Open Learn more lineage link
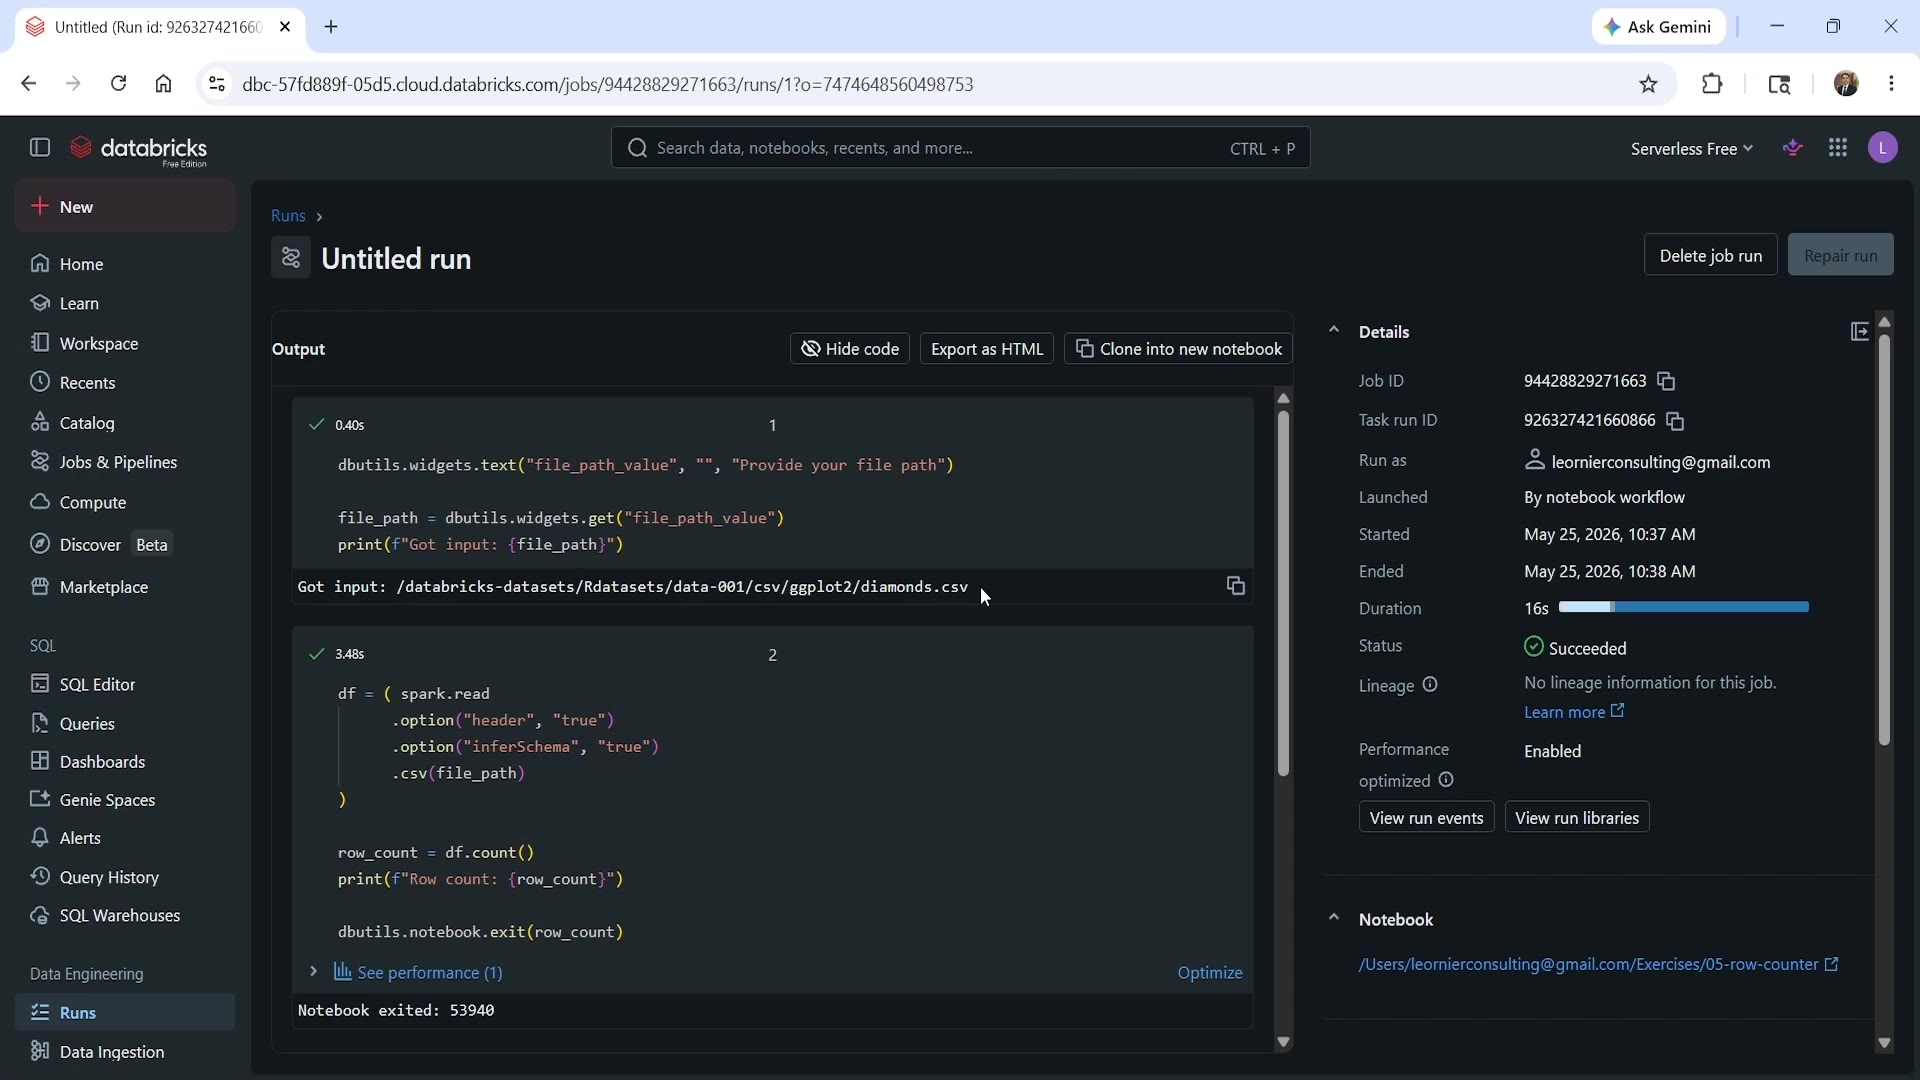Viewport: 1920px width, 1080px height. tap(1574, 712)
